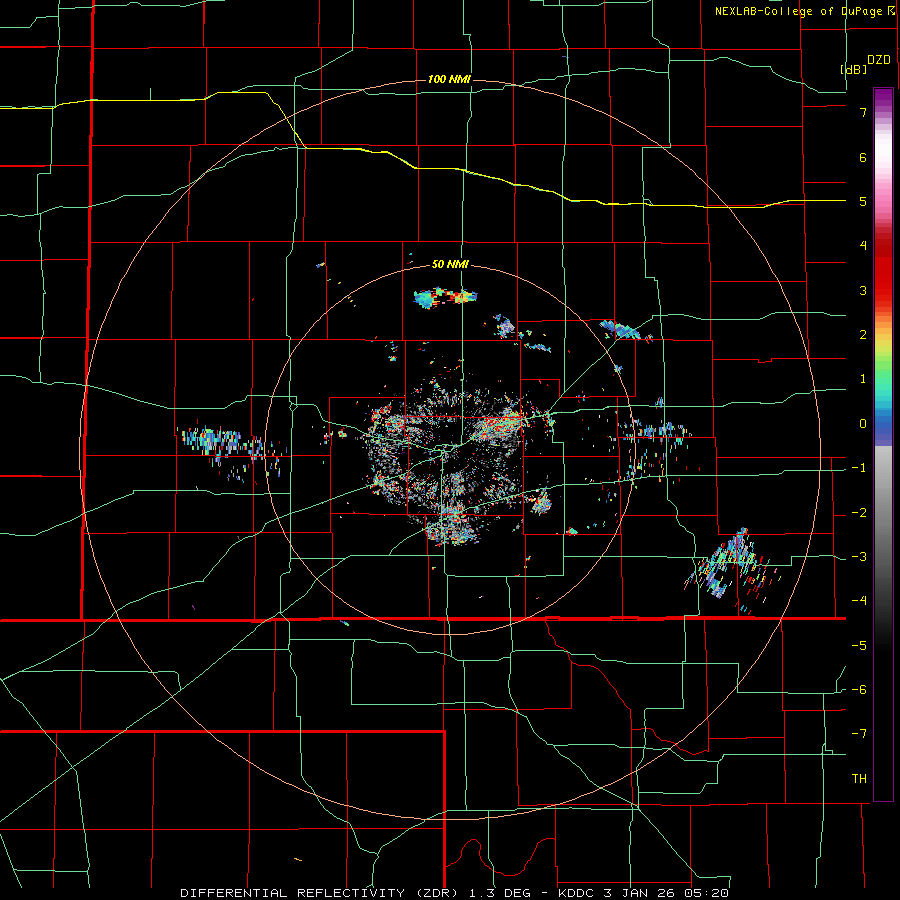The image size is (900, 900).
Task: Click the [dB] unit label
Action: tap(854, 69)
